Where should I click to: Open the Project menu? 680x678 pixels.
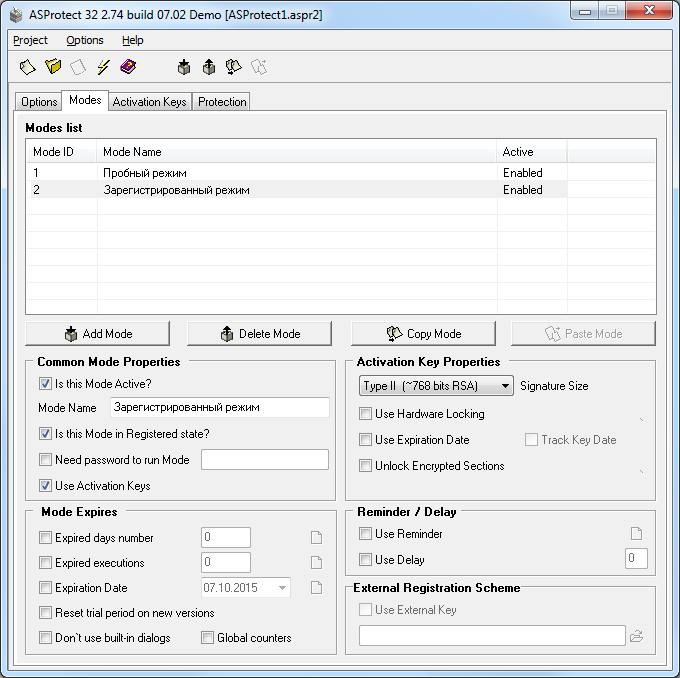30,40
